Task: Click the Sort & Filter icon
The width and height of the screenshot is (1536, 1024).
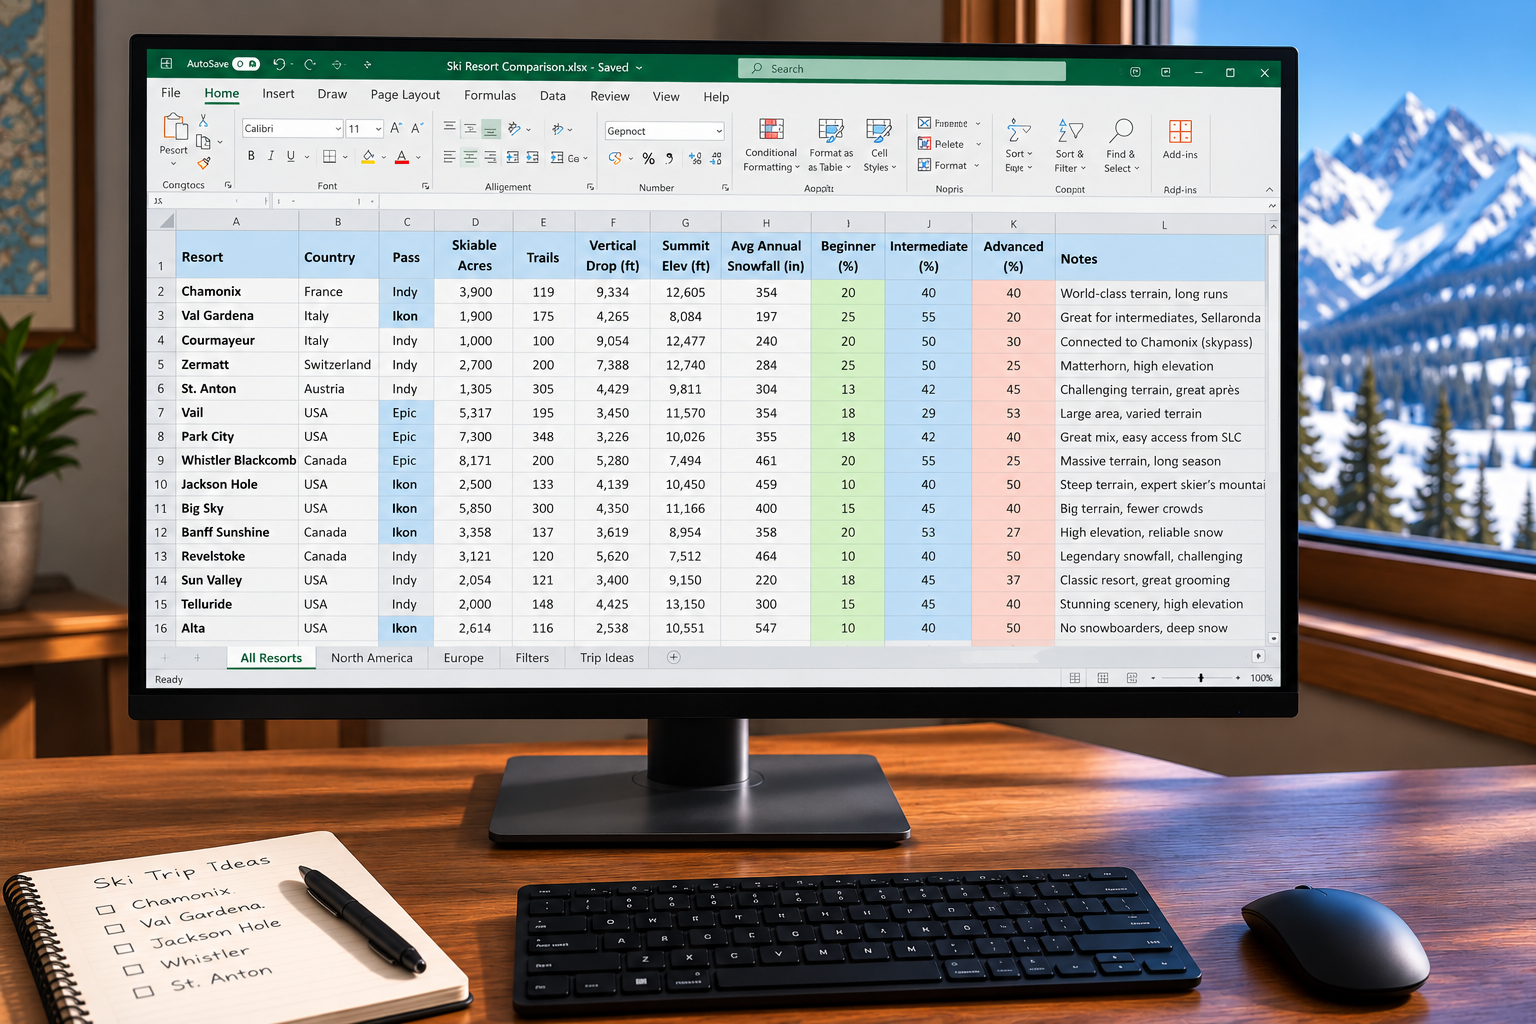Action: point(1070,130)
